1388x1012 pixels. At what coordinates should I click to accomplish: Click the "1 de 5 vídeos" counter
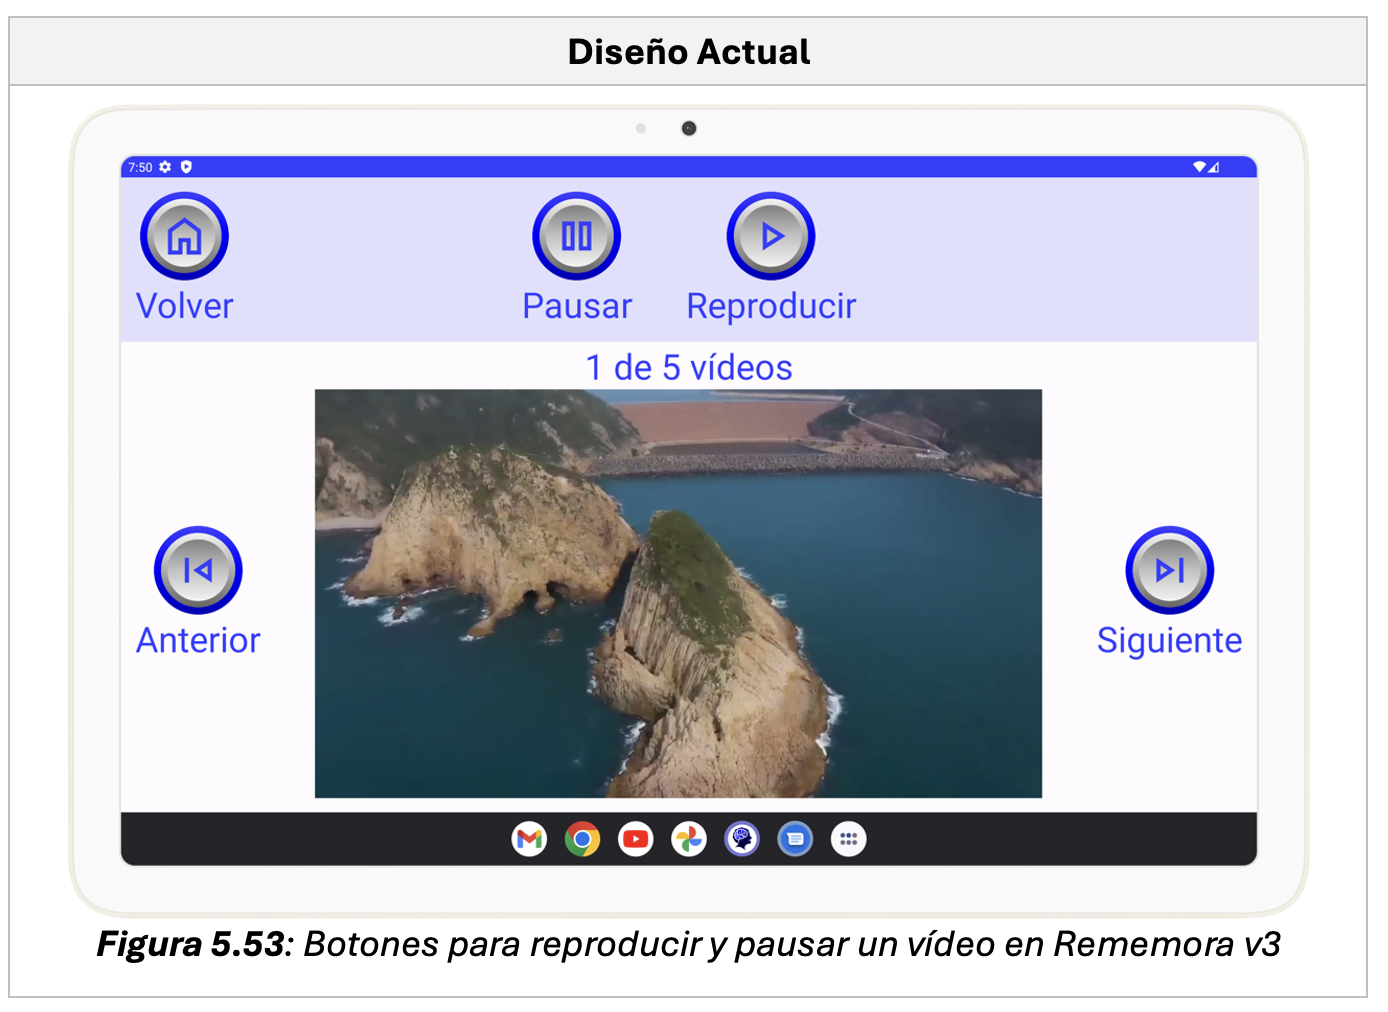click(688, 368)
